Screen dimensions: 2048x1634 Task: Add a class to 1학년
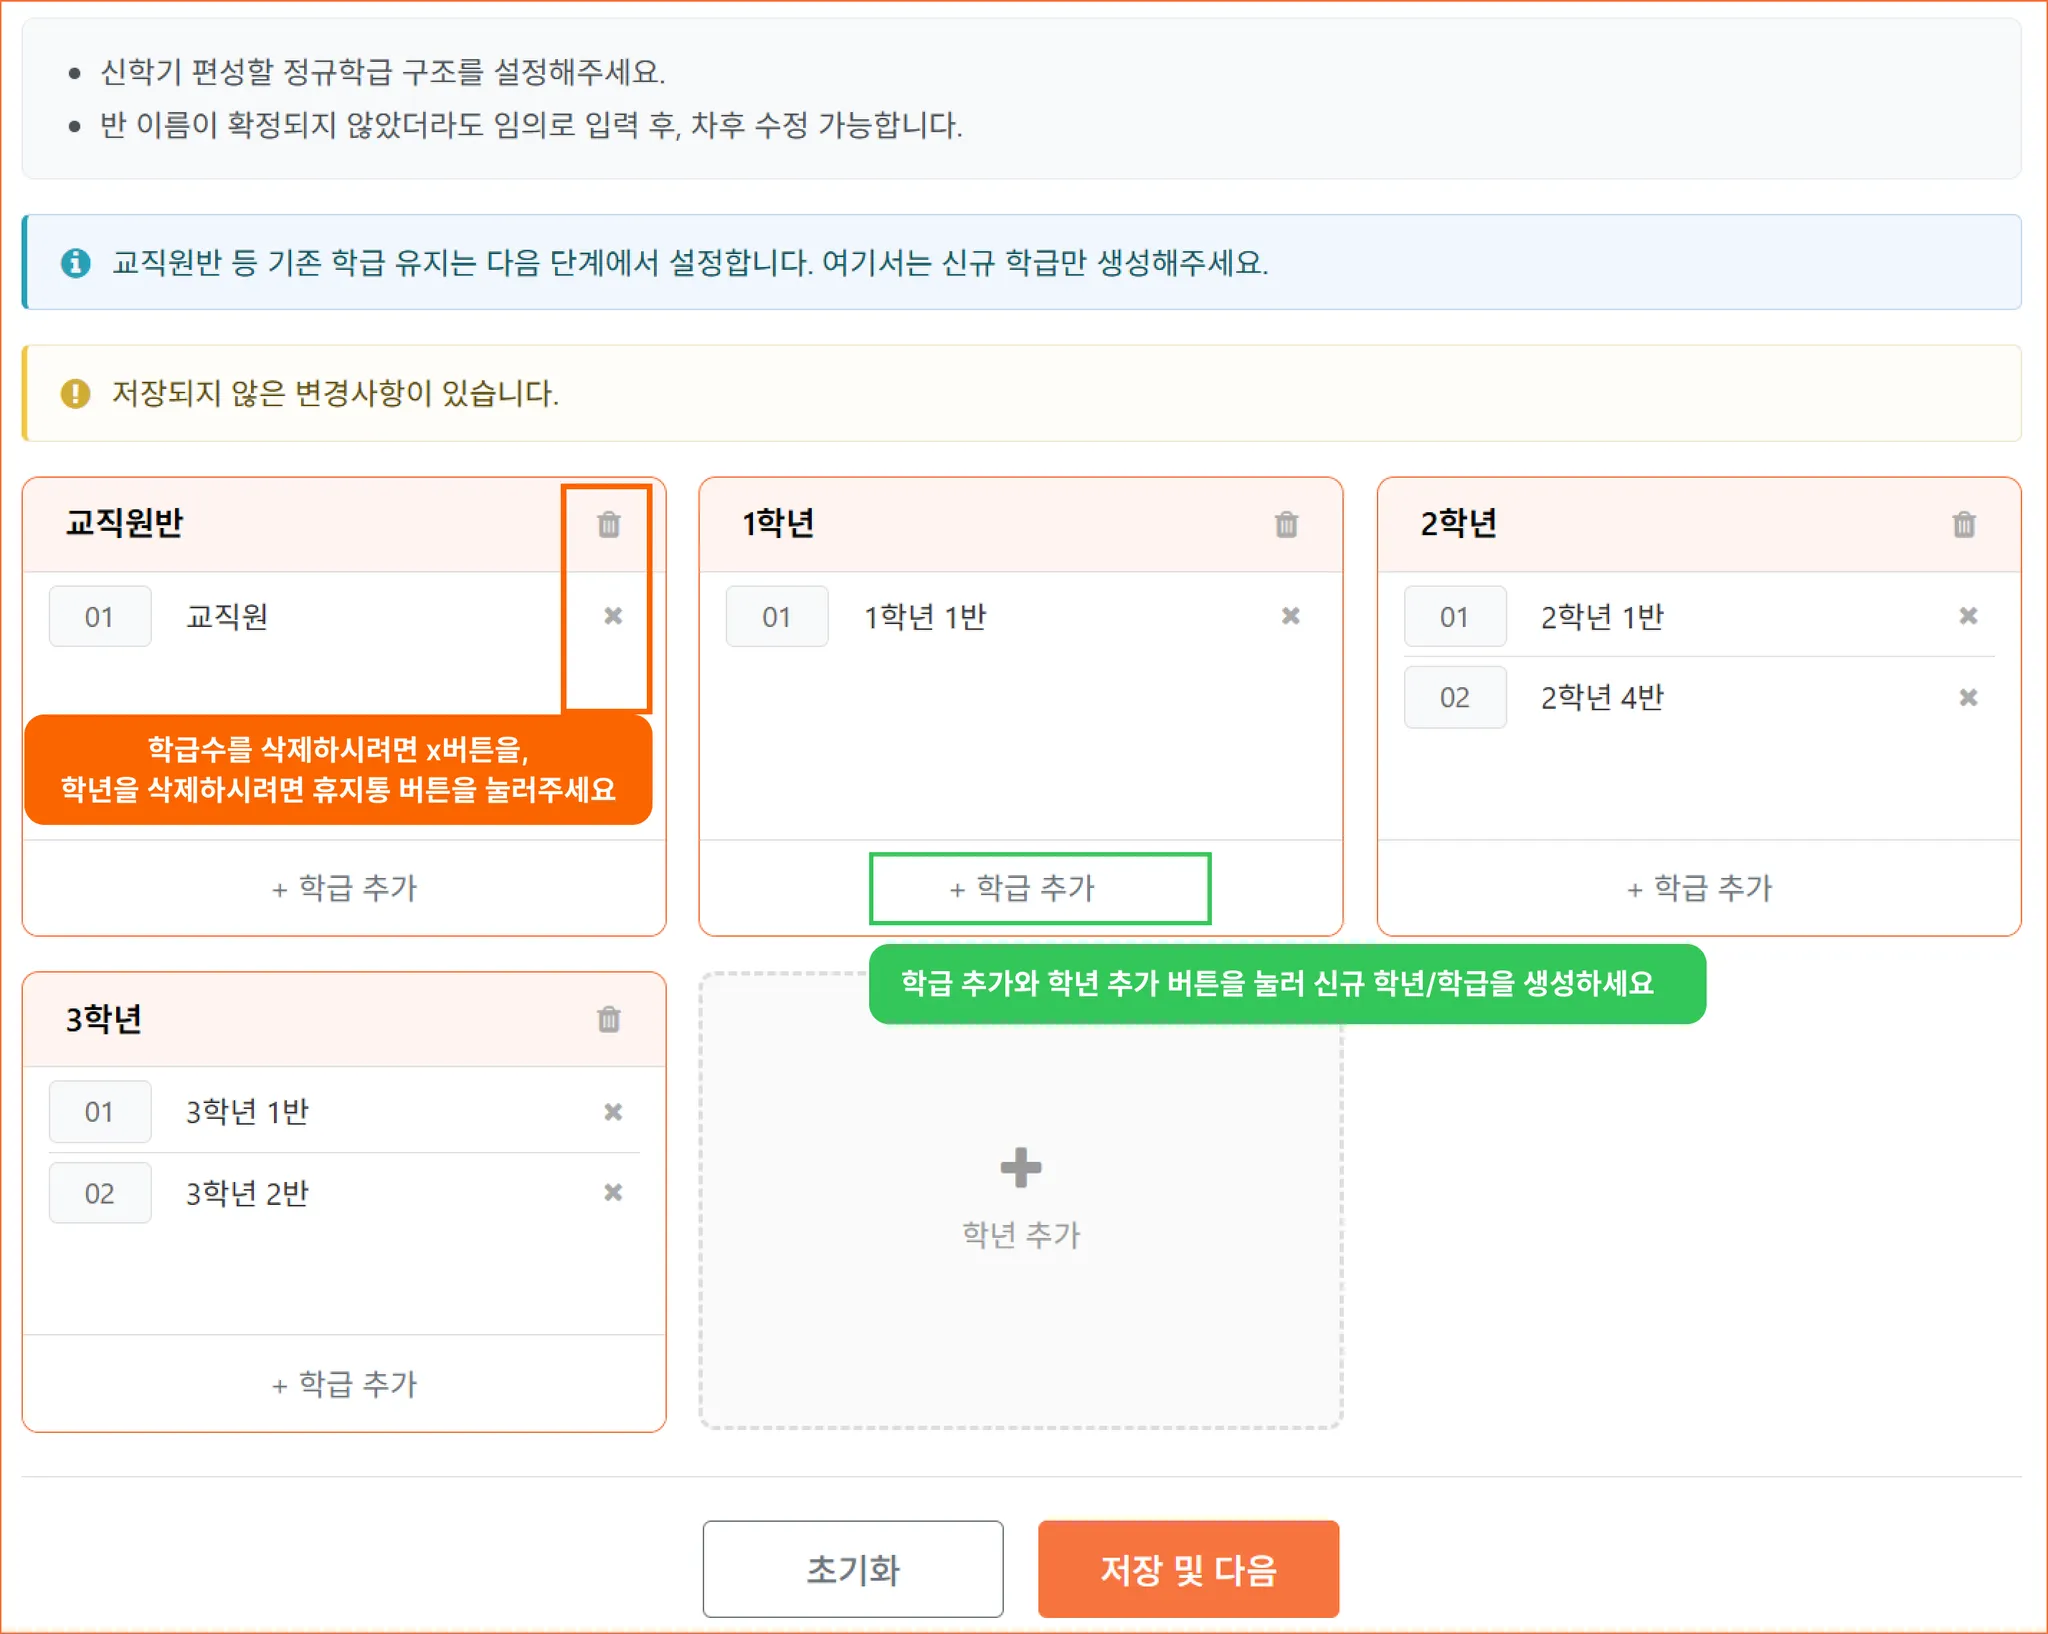(1021, 888)
